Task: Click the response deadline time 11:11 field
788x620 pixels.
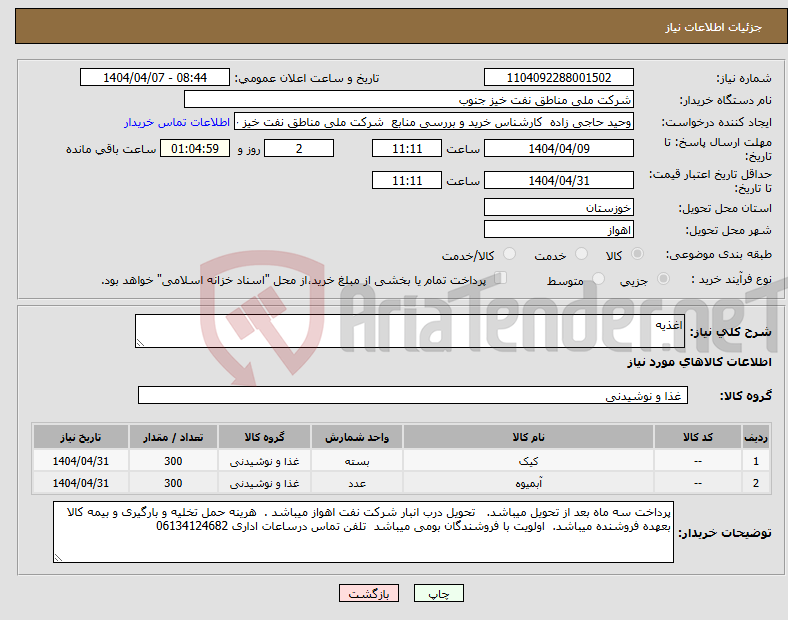Action: point(407,148)
